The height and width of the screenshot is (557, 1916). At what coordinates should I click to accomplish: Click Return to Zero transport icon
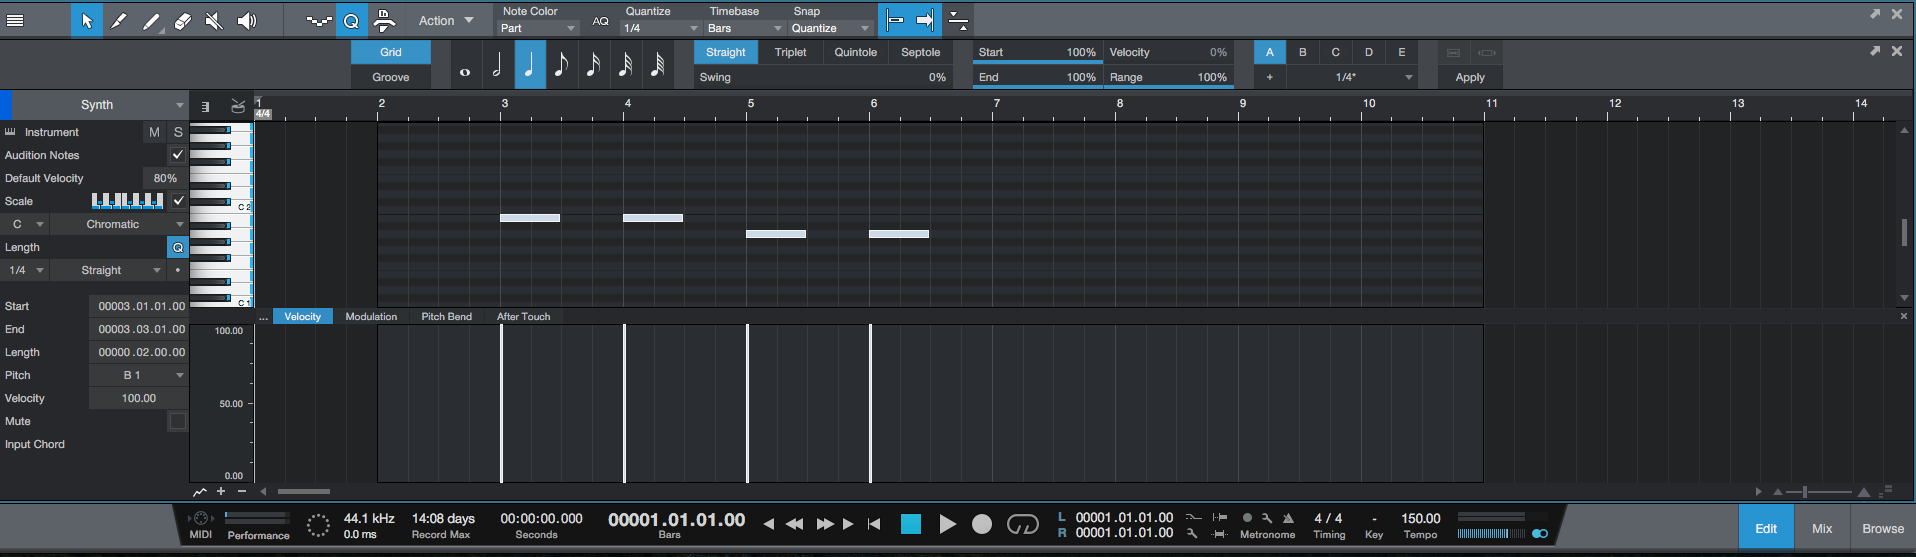[x=874, y=524]
